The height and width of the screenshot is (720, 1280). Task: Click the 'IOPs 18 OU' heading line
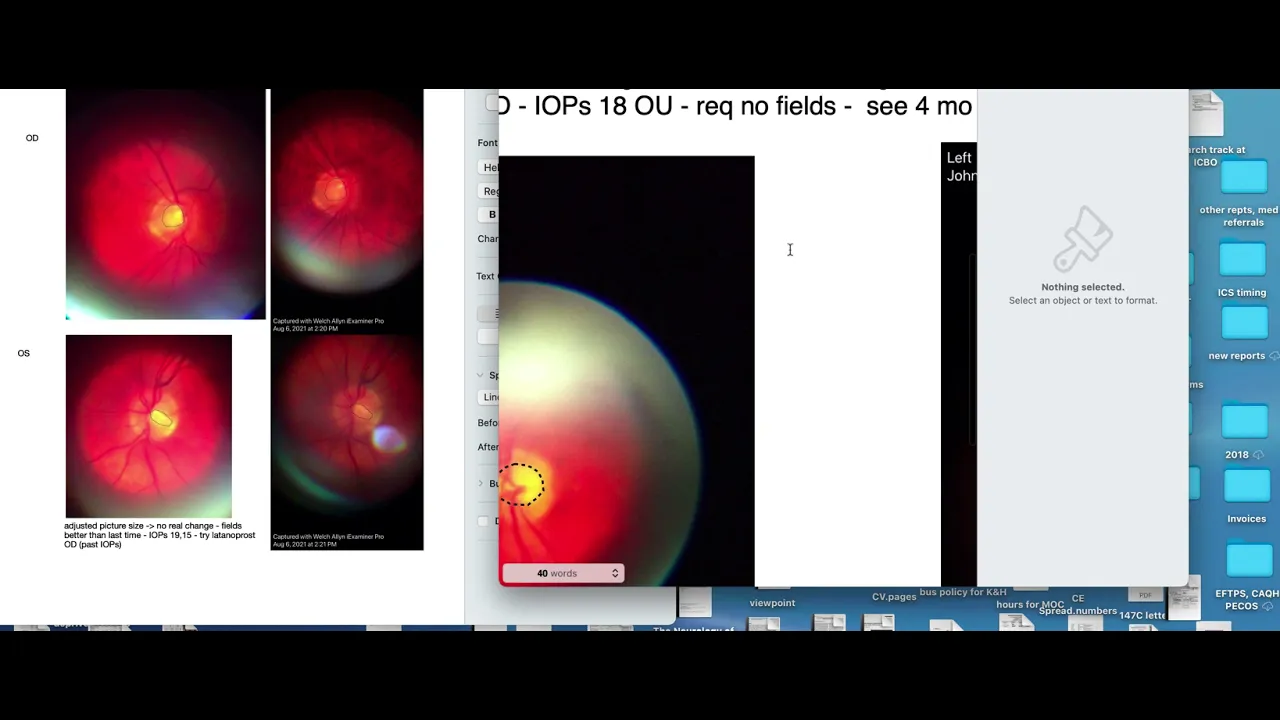coord(735,106)
